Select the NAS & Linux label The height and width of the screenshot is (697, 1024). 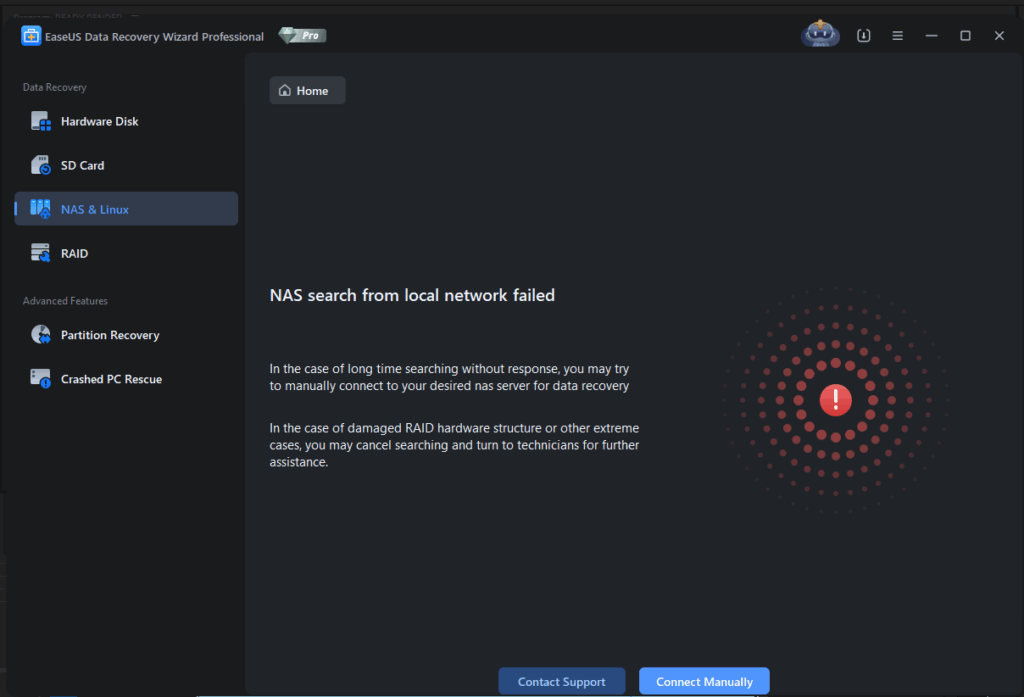pos(95,209)
